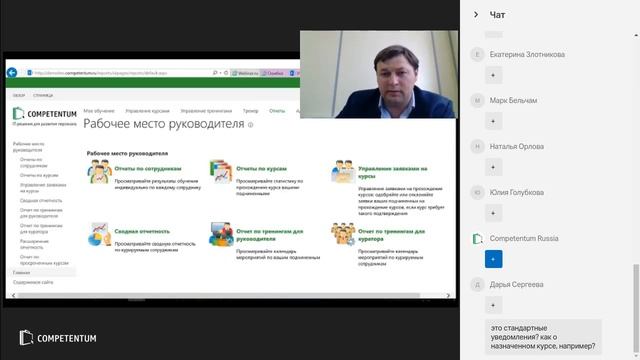Click the browser address bar URL

(x=101, y=73)
